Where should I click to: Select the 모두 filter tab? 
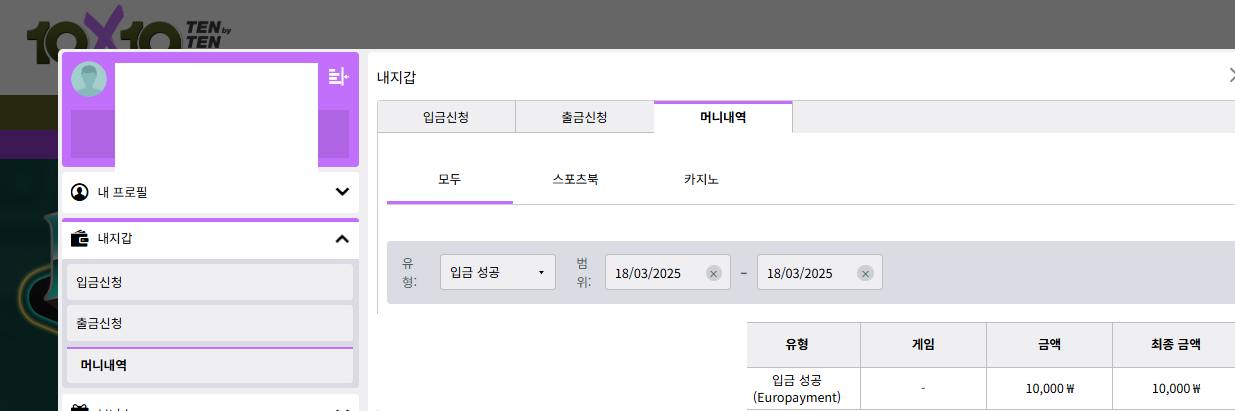pyautogui.click(x=450, y=180)
